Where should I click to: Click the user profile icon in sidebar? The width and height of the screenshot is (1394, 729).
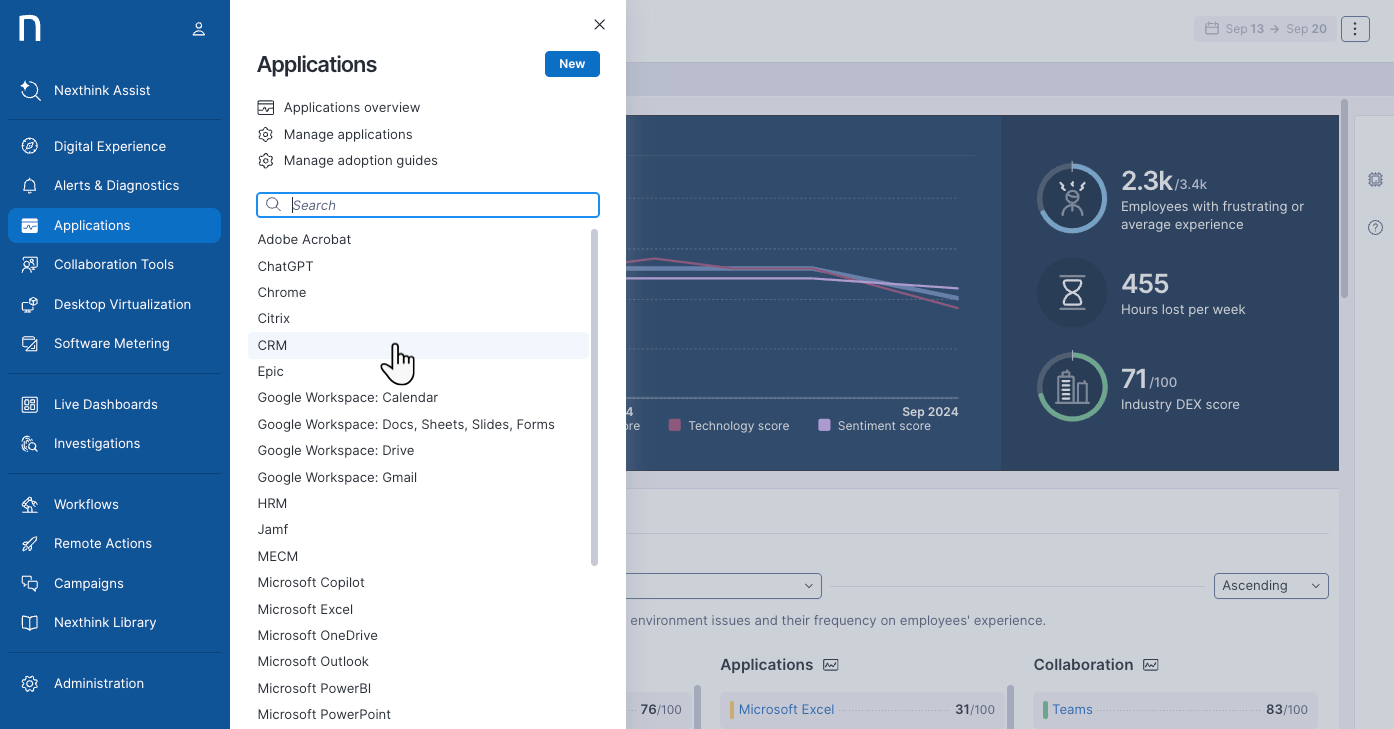click(x=199, y=29)
